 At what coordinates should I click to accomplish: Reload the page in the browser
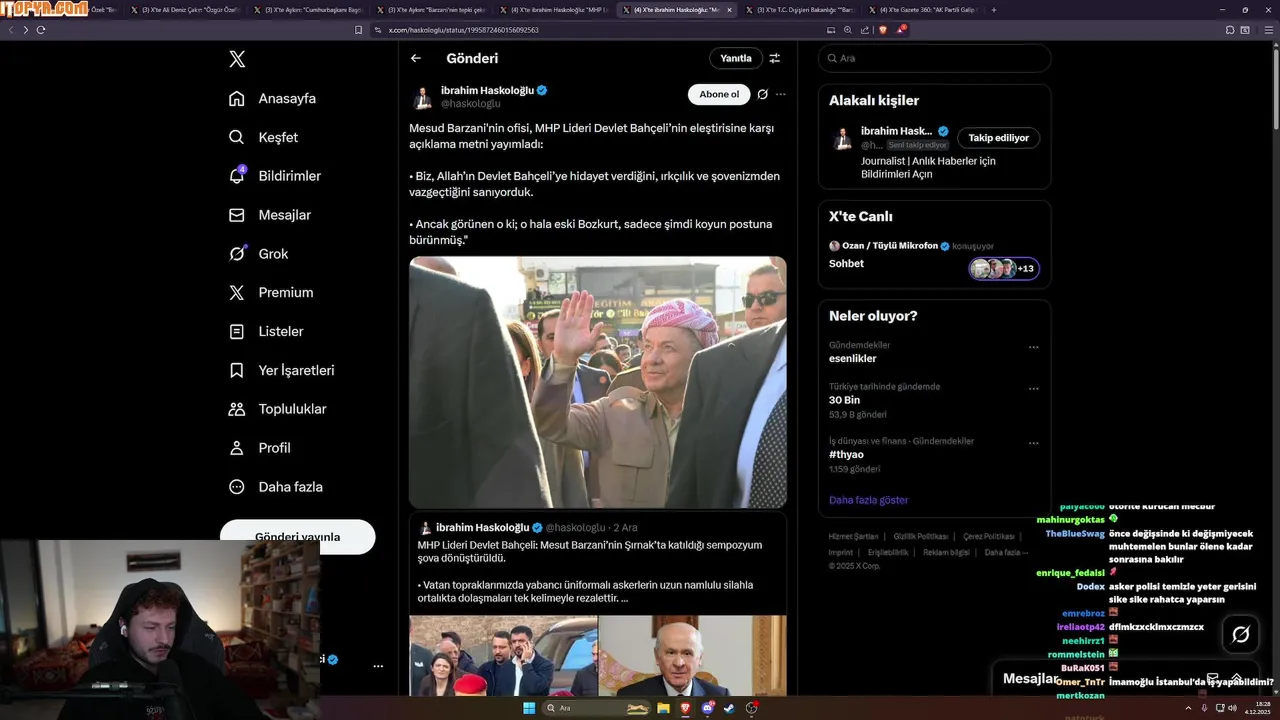[x=41, y=30]
